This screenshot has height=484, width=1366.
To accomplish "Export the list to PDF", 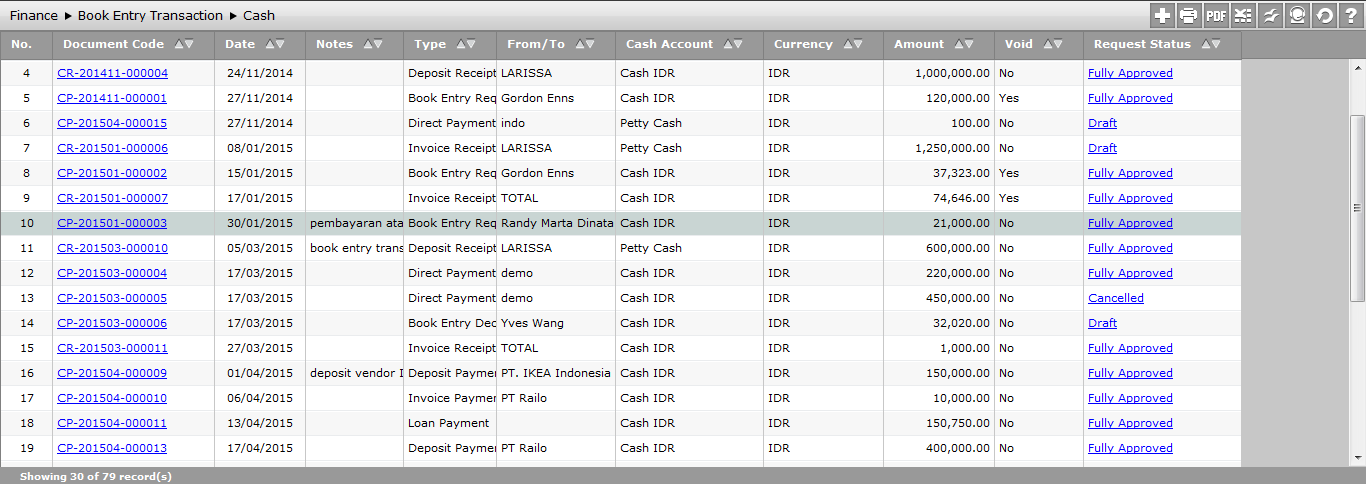I will tap(1216, 15).
